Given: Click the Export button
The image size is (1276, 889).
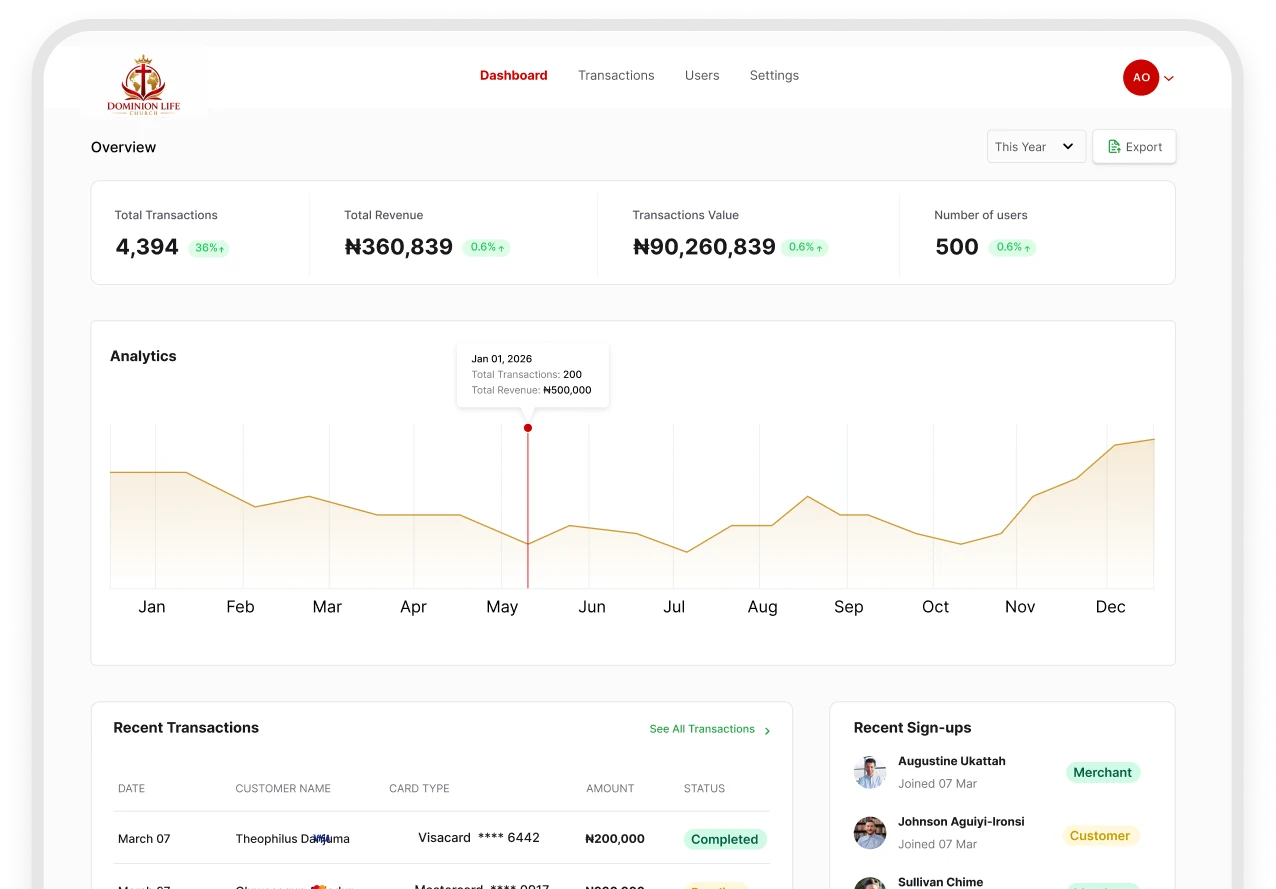Looking at the screenshot, I should point(1134,146).
